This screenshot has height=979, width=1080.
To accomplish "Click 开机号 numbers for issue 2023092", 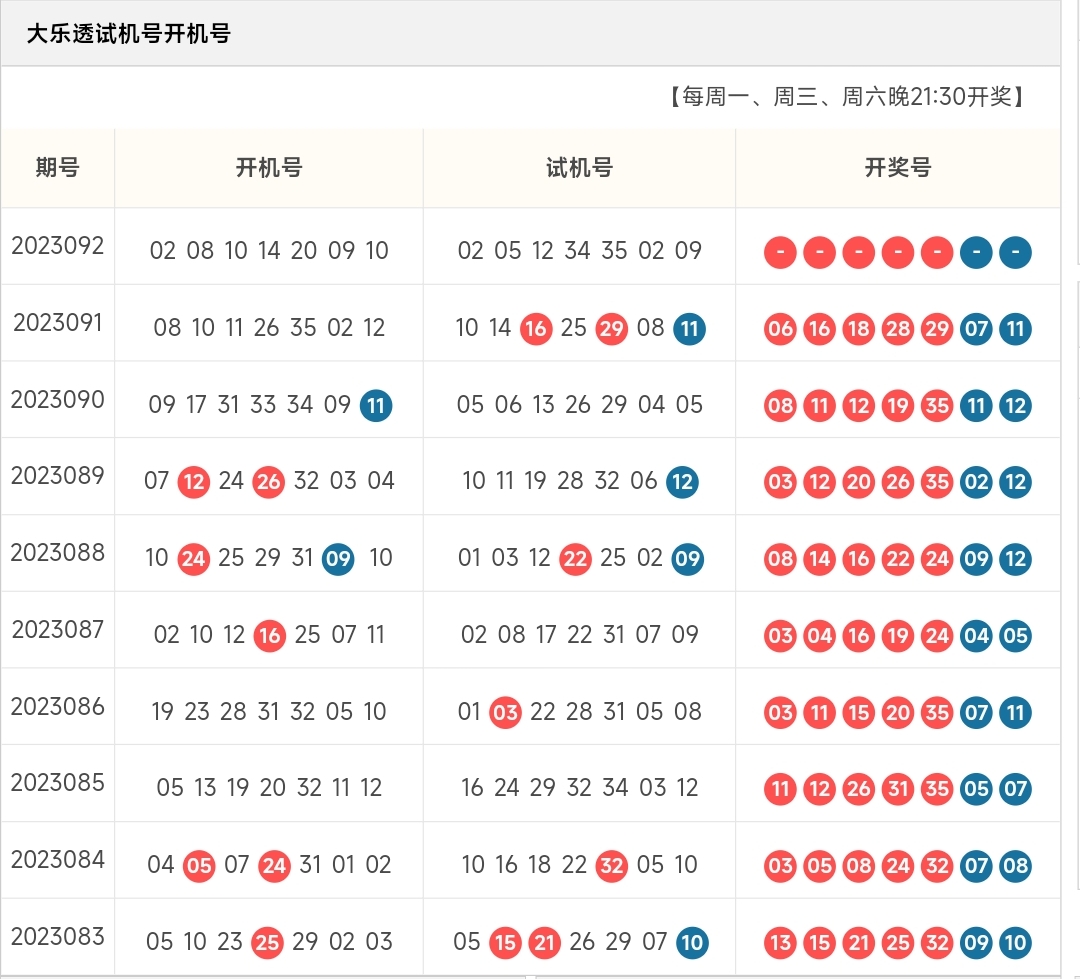I will point(269,251).
